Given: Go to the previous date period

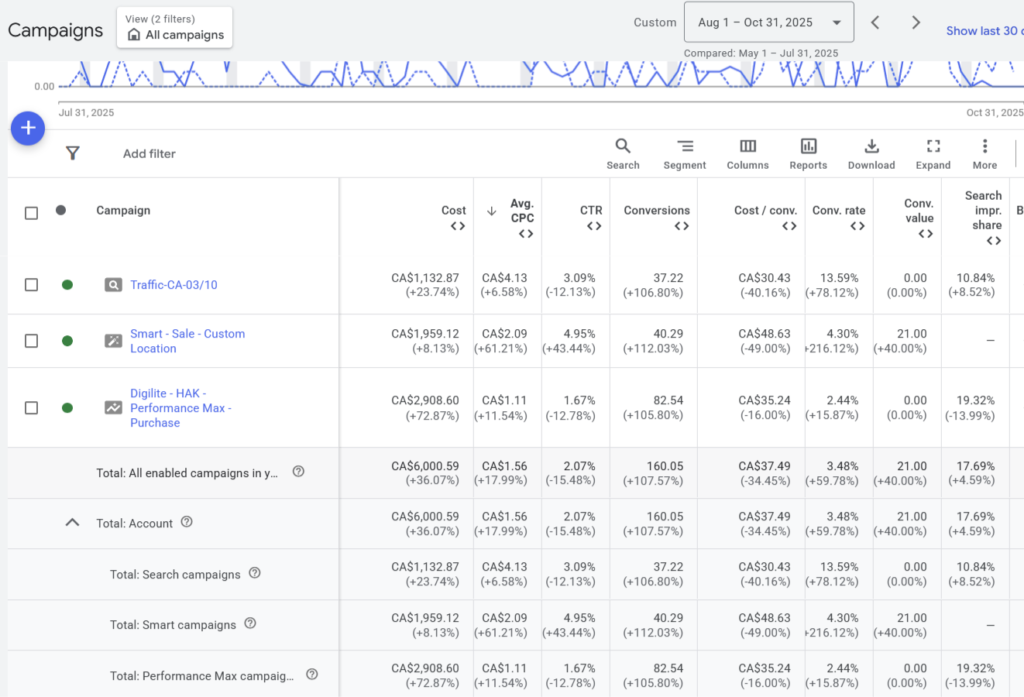Looking at the screenshot, I should coord(875,22).
